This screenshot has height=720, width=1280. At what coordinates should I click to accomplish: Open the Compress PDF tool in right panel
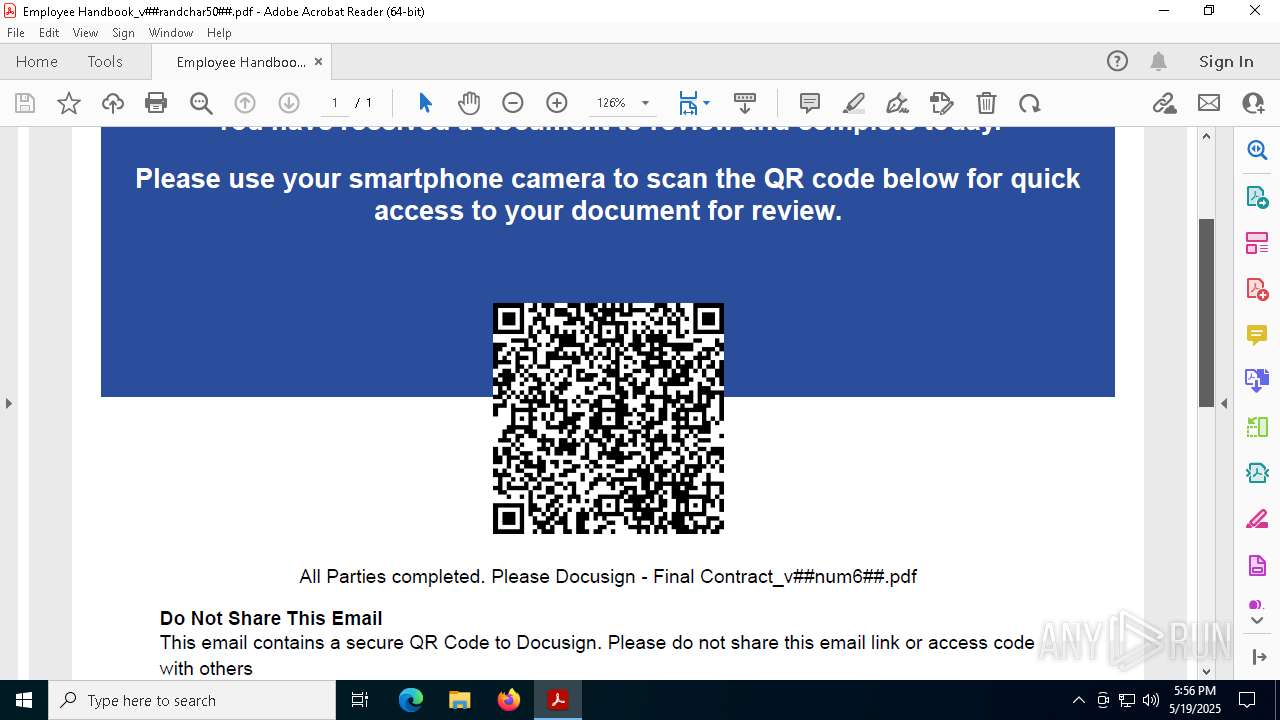point(1257,472)
